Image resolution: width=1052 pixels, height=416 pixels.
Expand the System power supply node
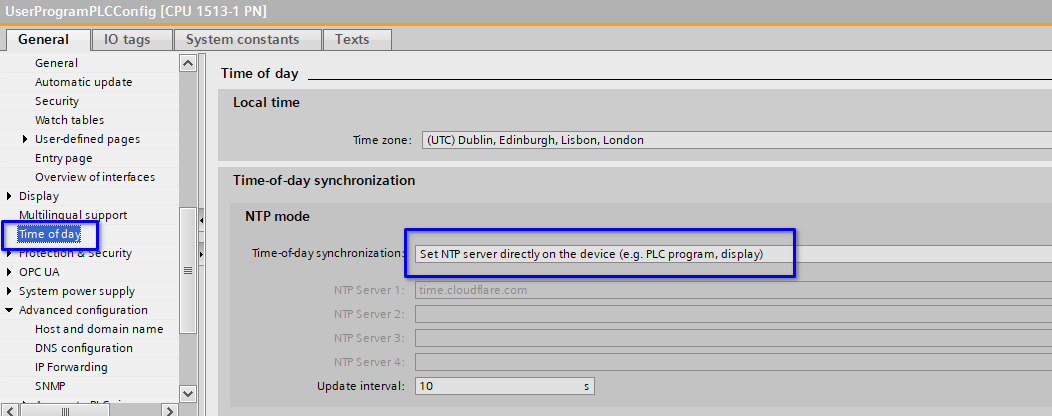10,291
